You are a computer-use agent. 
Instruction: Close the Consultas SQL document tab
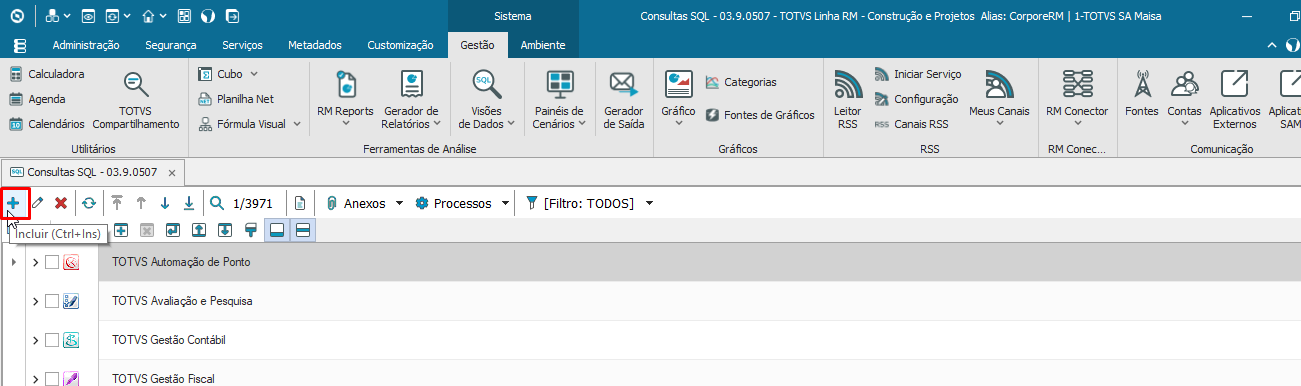pos(172,172)
